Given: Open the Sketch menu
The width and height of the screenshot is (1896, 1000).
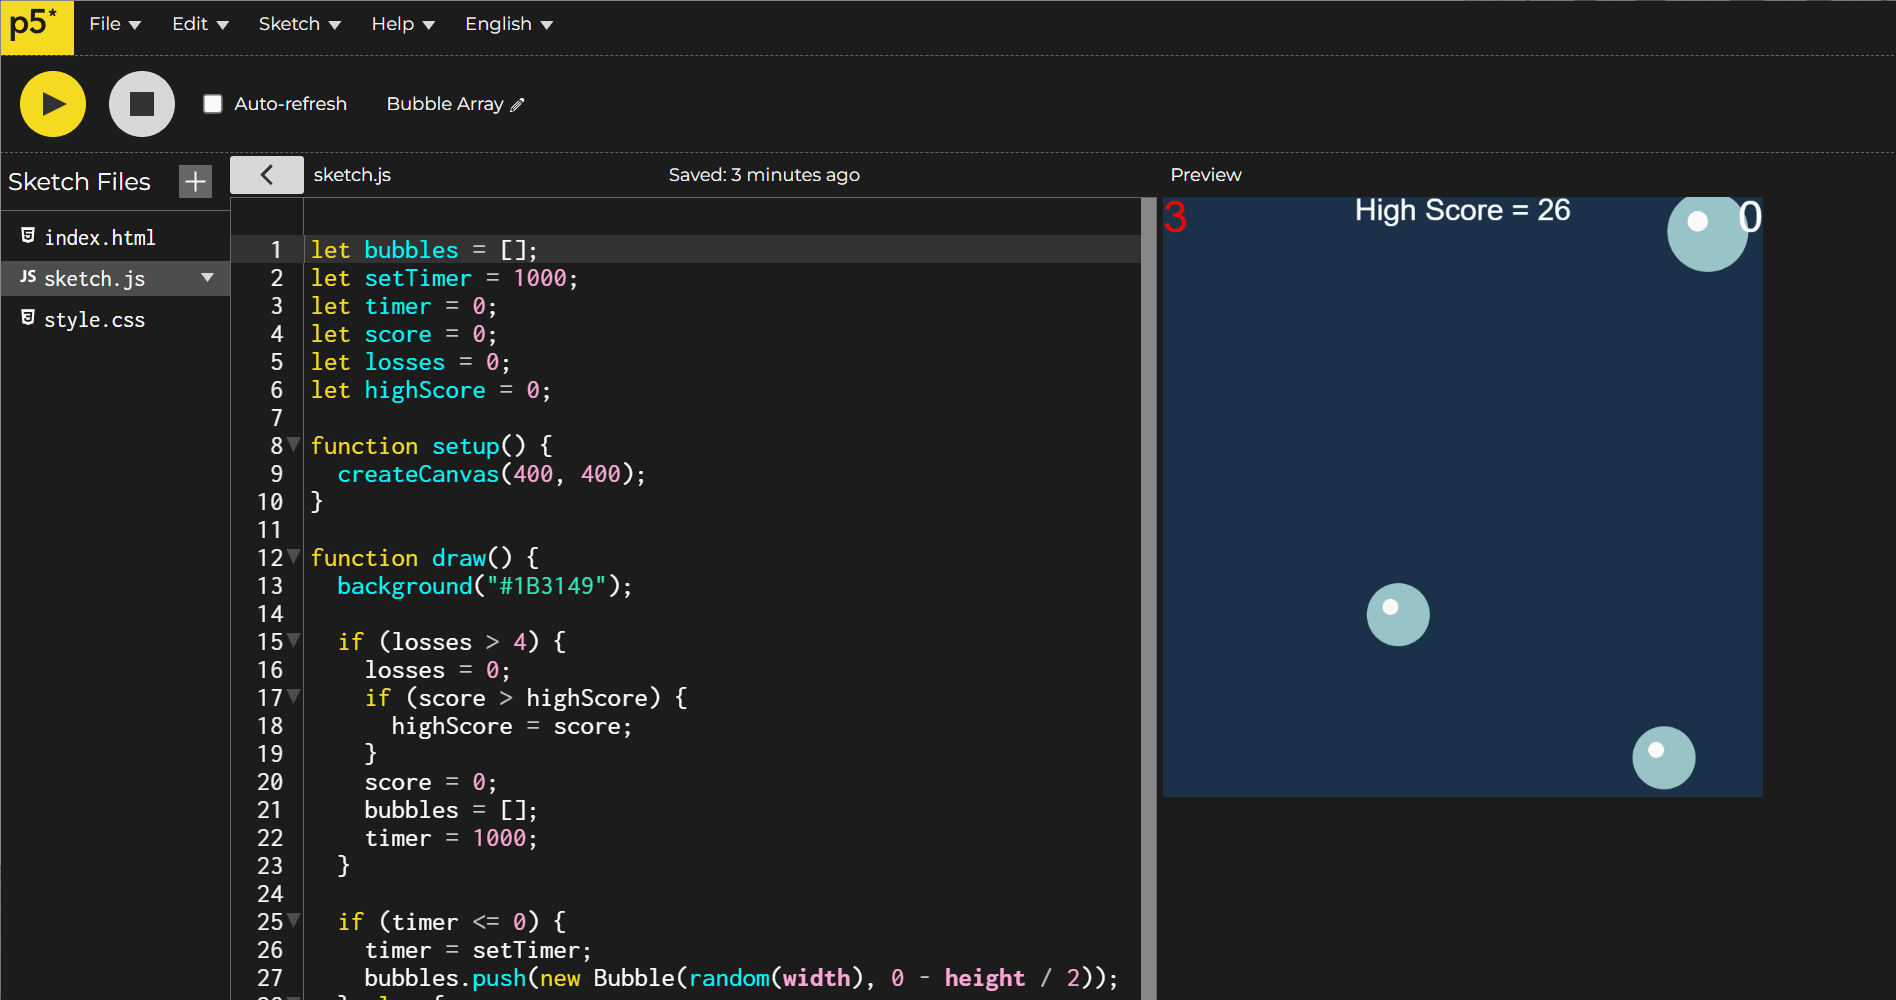Looking at the screenshot, I should (299, 24).
